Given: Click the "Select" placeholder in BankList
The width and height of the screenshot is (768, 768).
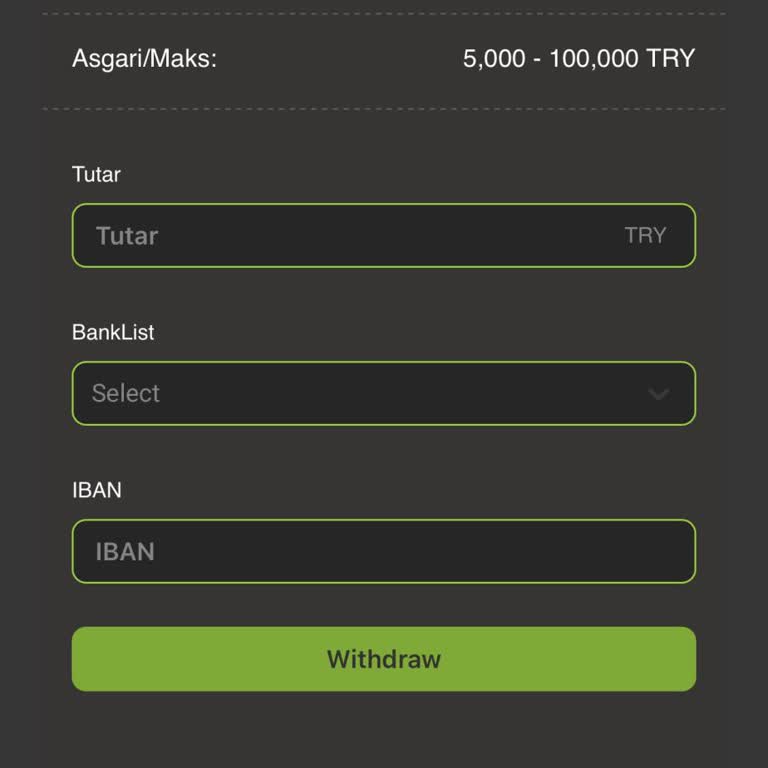Looking at the screenshot, I should coord(126,393).
